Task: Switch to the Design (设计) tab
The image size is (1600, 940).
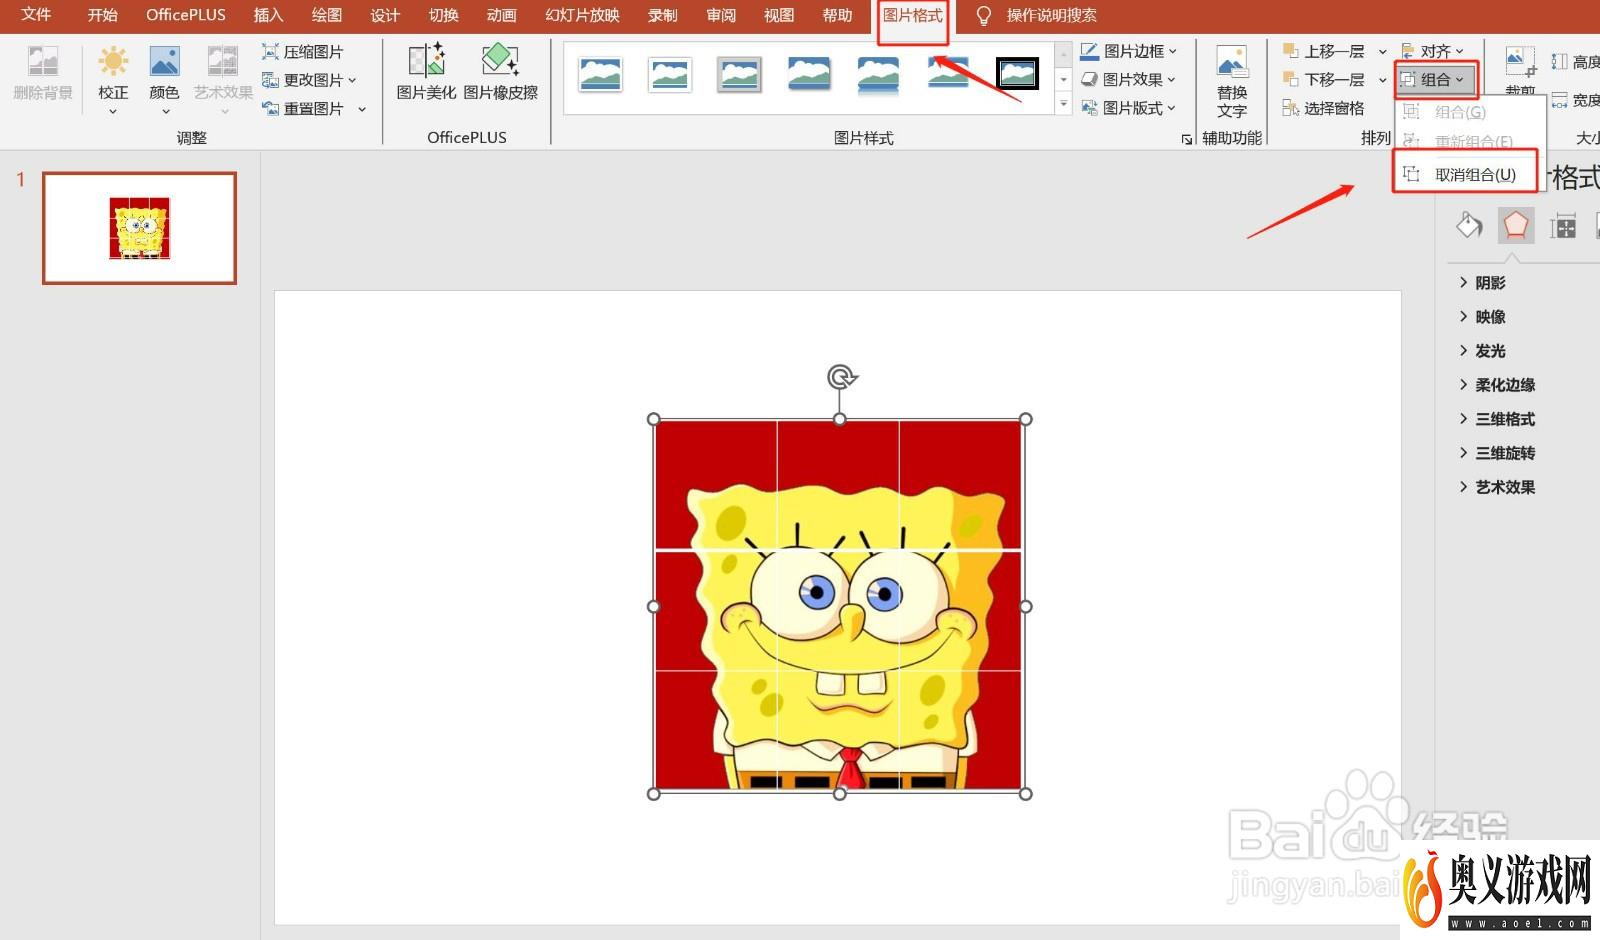Action: point(384,15)
